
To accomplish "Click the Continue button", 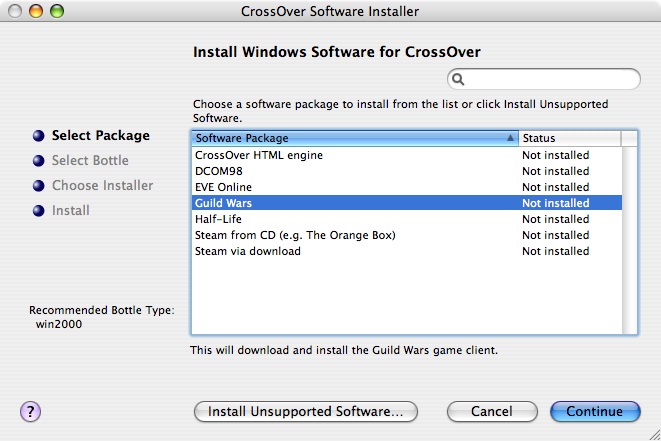I will 595,411.
